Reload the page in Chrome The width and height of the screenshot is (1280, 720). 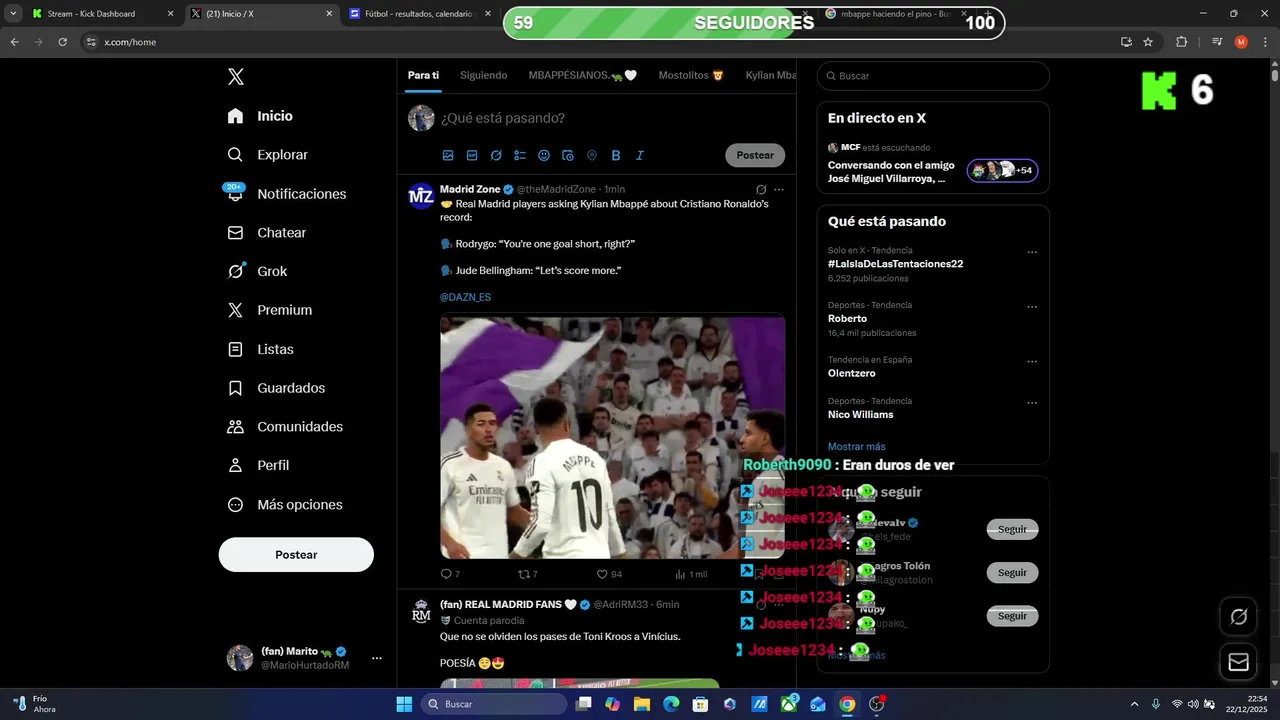pos(63,42)
